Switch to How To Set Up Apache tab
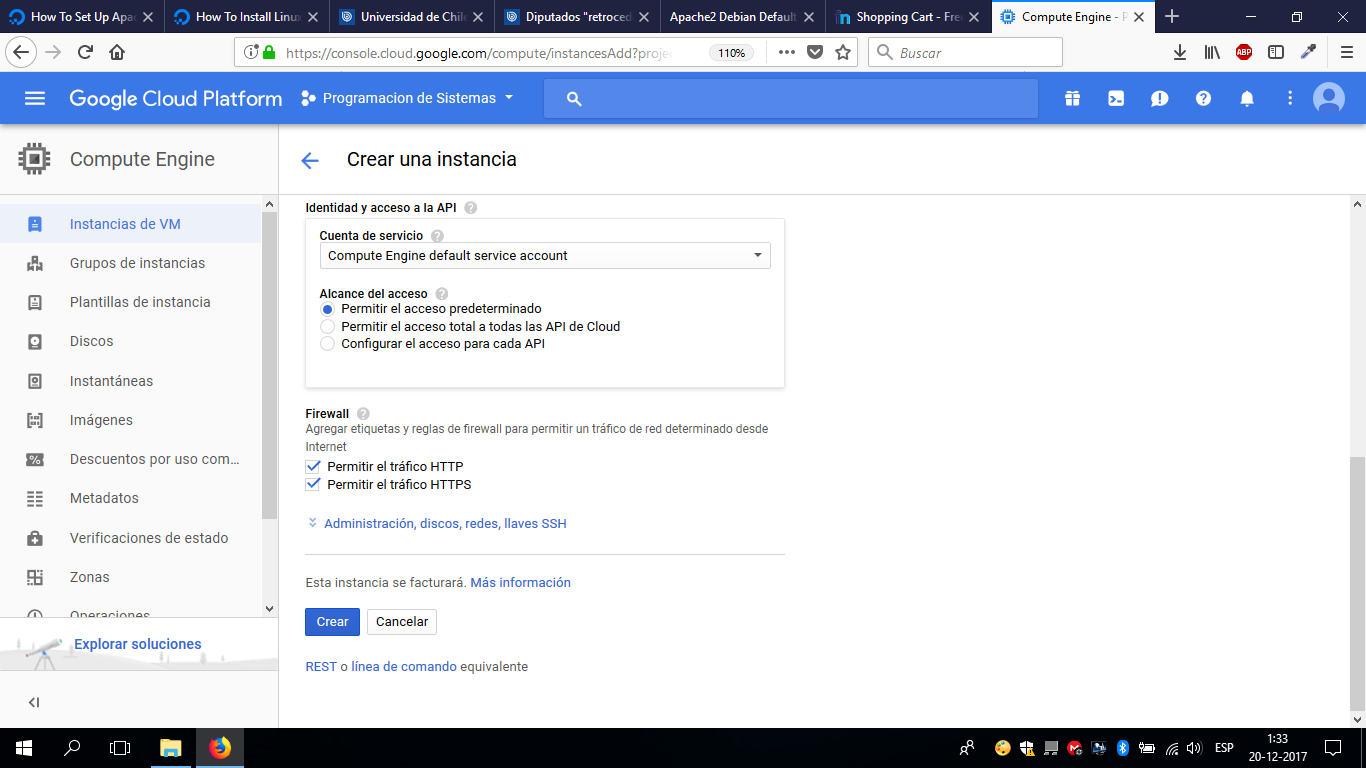 coord(83,17)
